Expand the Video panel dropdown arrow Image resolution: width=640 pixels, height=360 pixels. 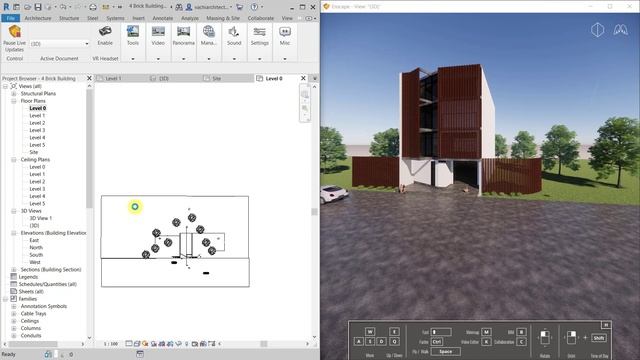pyautogui.click(x=158, y=59)
